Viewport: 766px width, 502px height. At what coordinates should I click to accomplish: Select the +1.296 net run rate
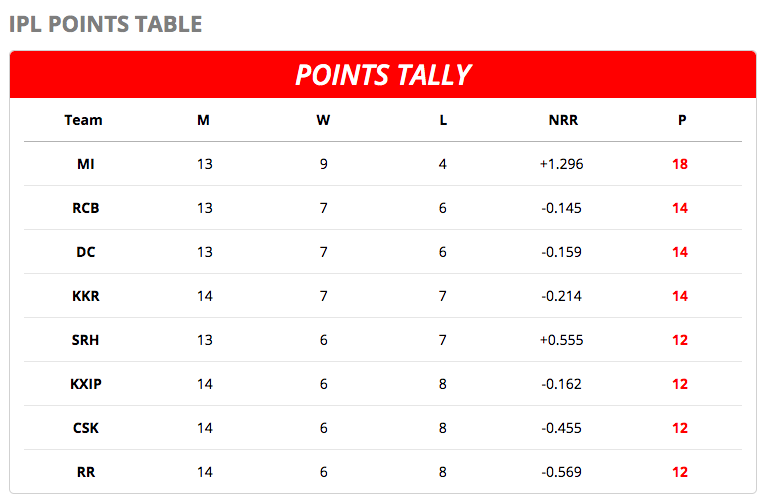[561, 164]
